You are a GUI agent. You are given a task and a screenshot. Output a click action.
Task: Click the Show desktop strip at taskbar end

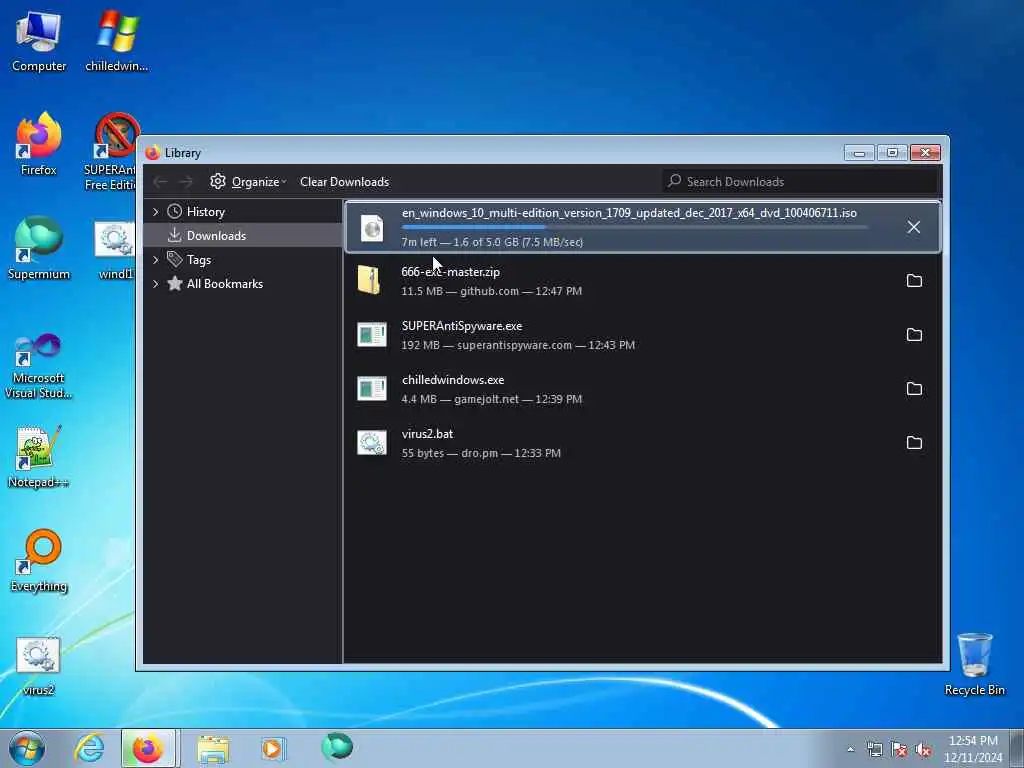click(x=1017, y=748)
